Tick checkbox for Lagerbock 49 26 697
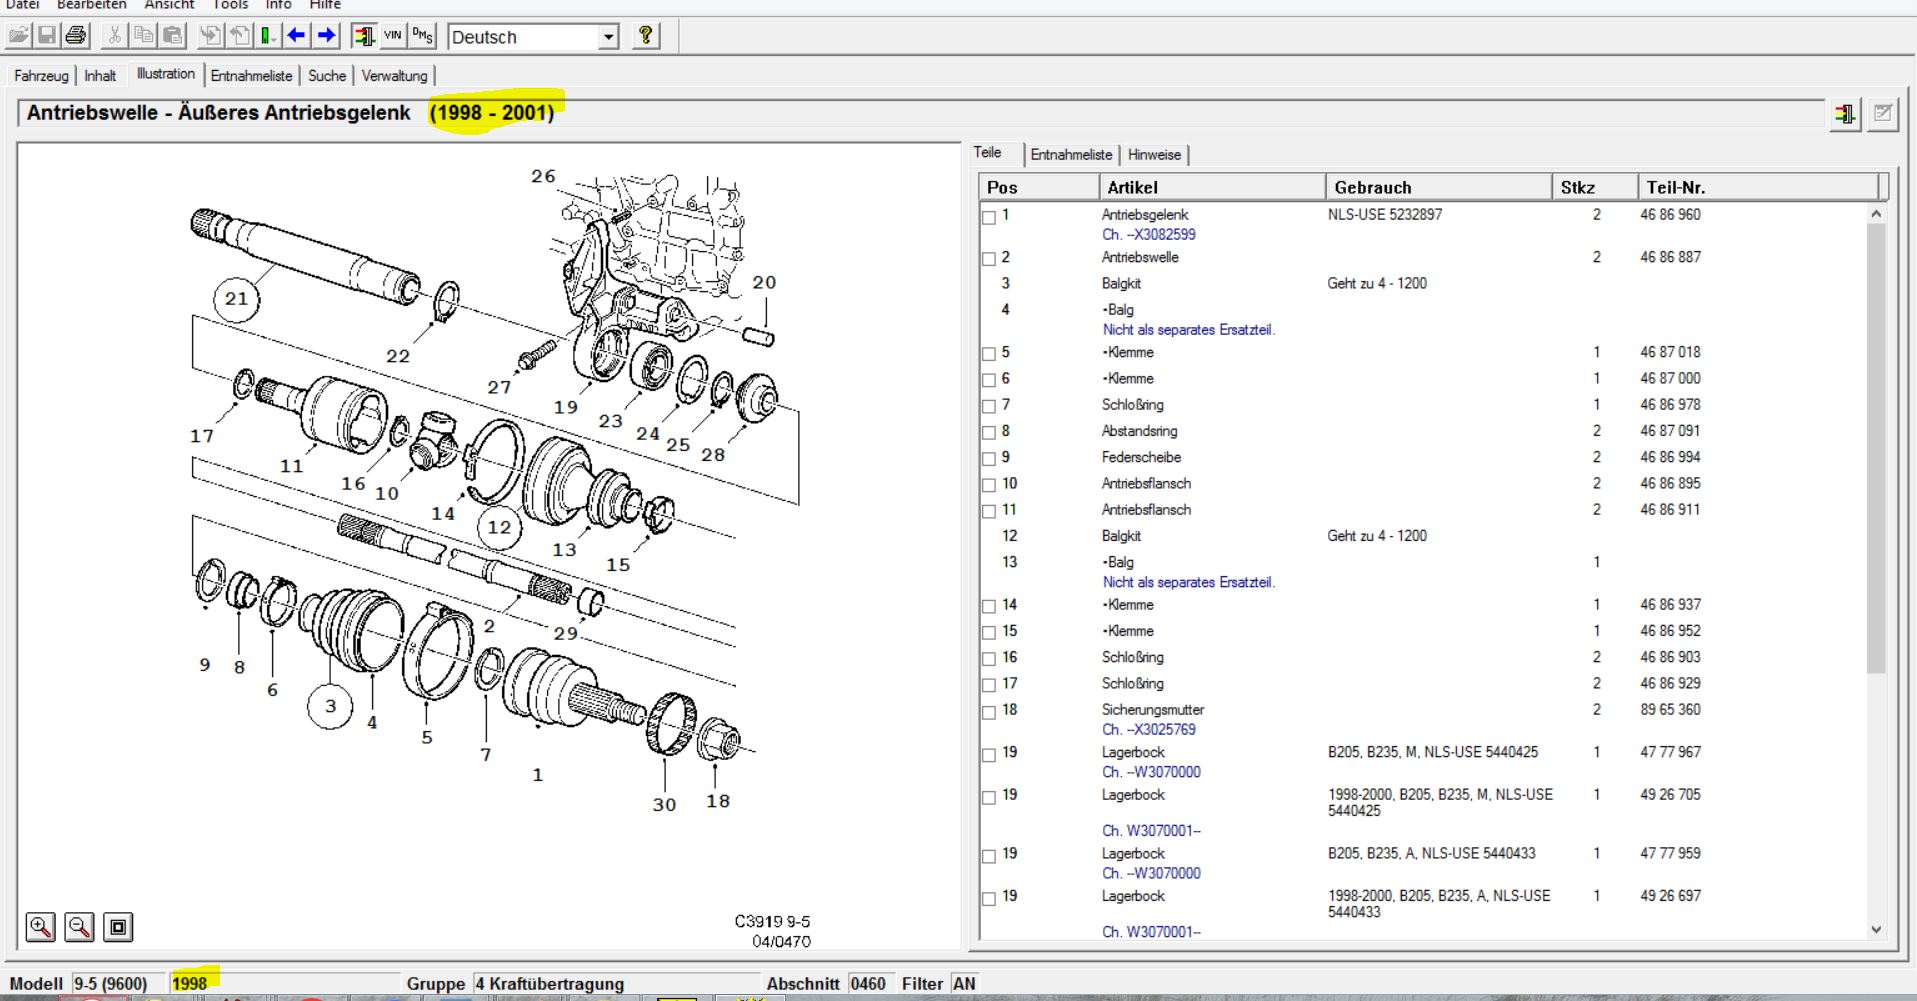This screenshot has height=1001, width=1917. 989,899
